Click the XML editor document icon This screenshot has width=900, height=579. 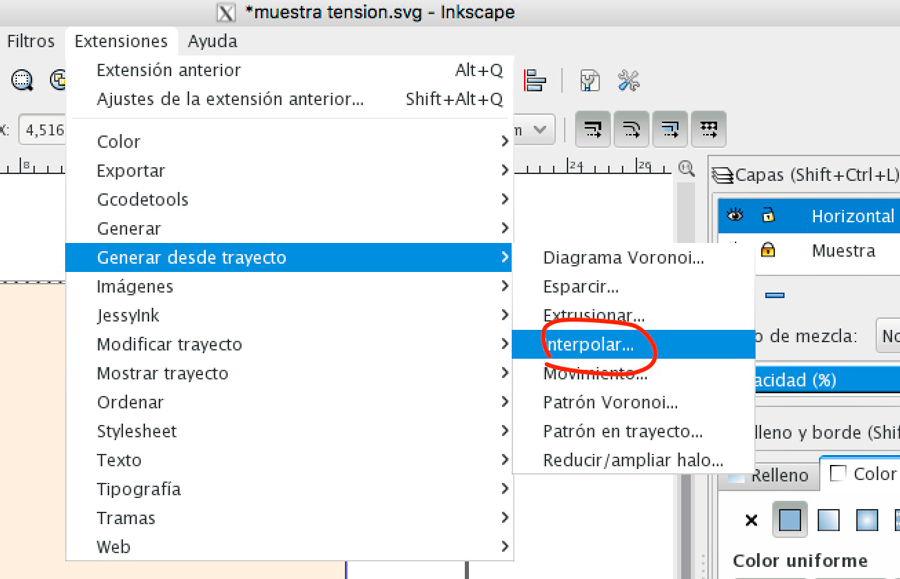point(590,82)
